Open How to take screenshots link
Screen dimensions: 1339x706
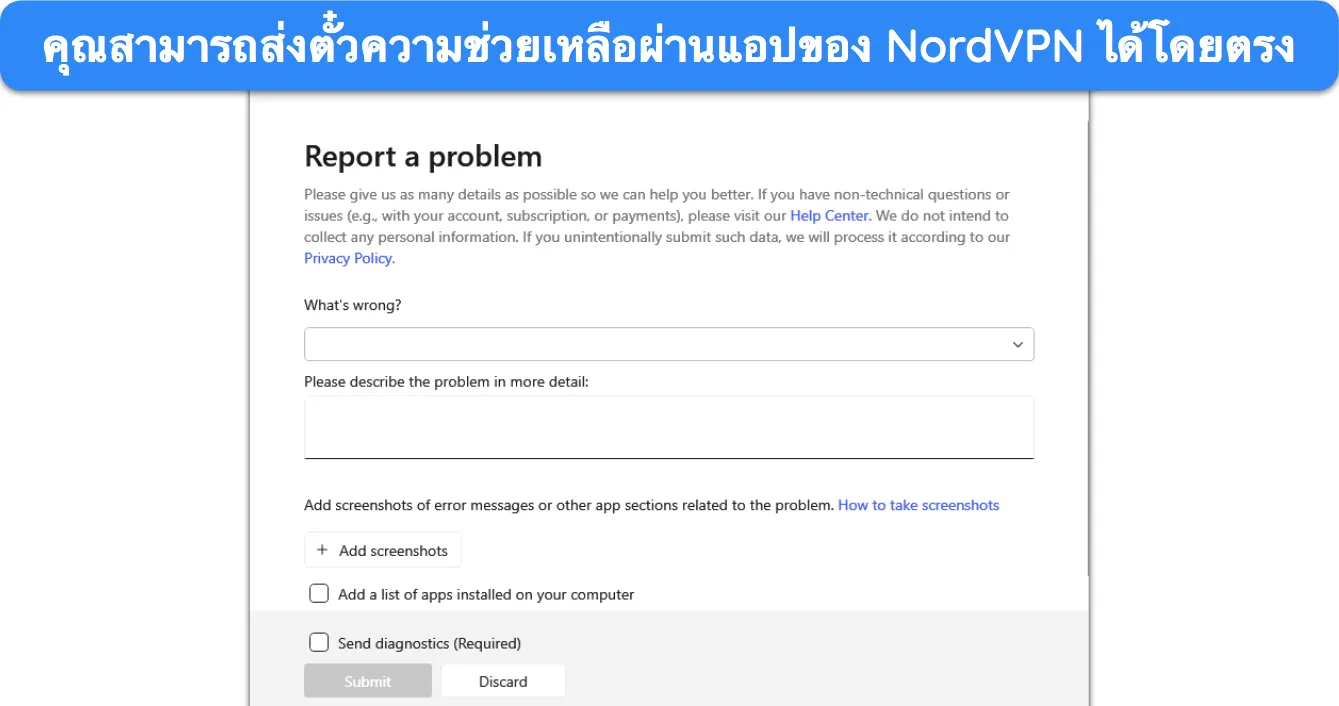coord(918,505)
